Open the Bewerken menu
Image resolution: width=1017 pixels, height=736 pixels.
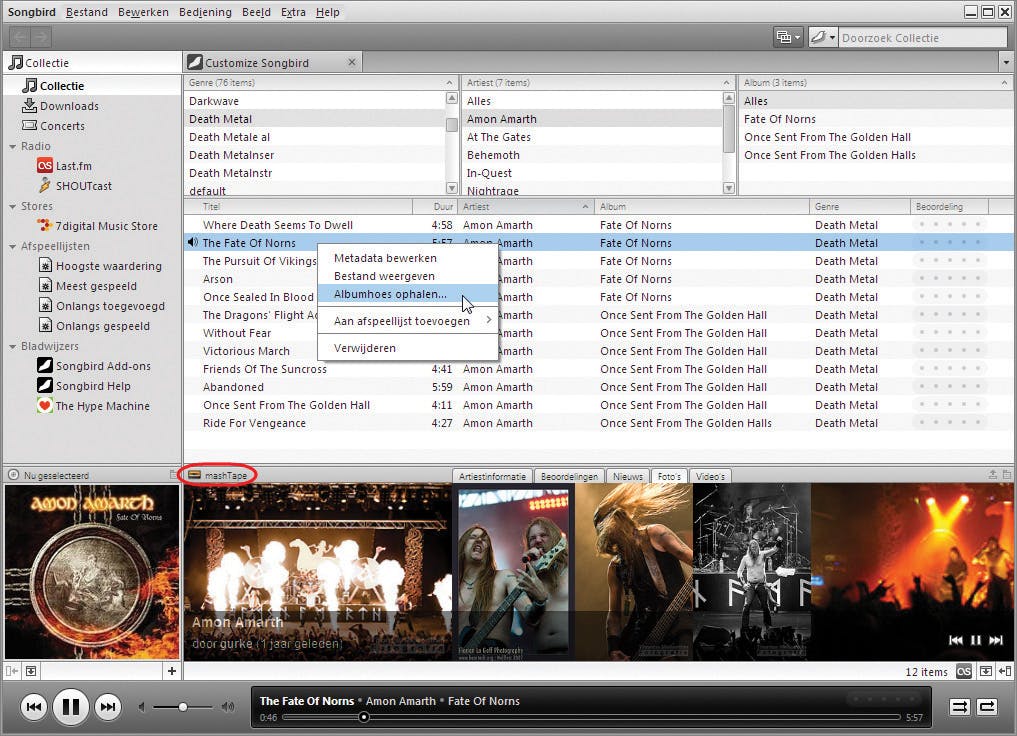pyautogui.click(x=143, y=12)
